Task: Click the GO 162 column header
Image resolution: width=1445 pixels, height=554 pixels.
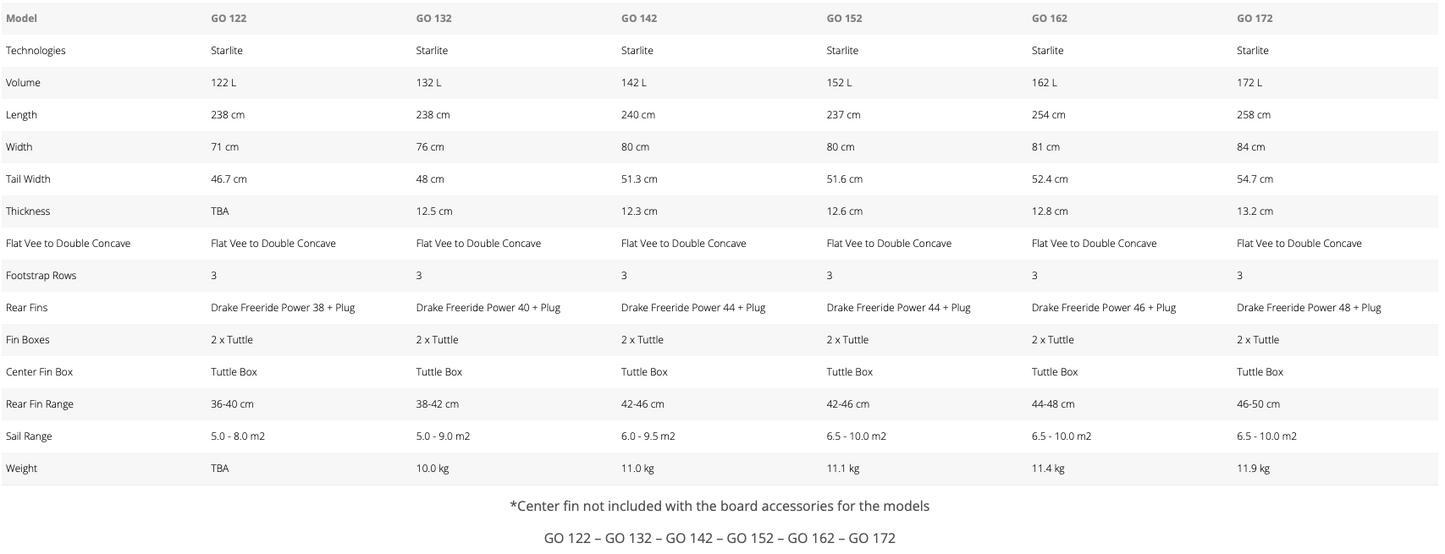Action: [x=1050, y=18]
